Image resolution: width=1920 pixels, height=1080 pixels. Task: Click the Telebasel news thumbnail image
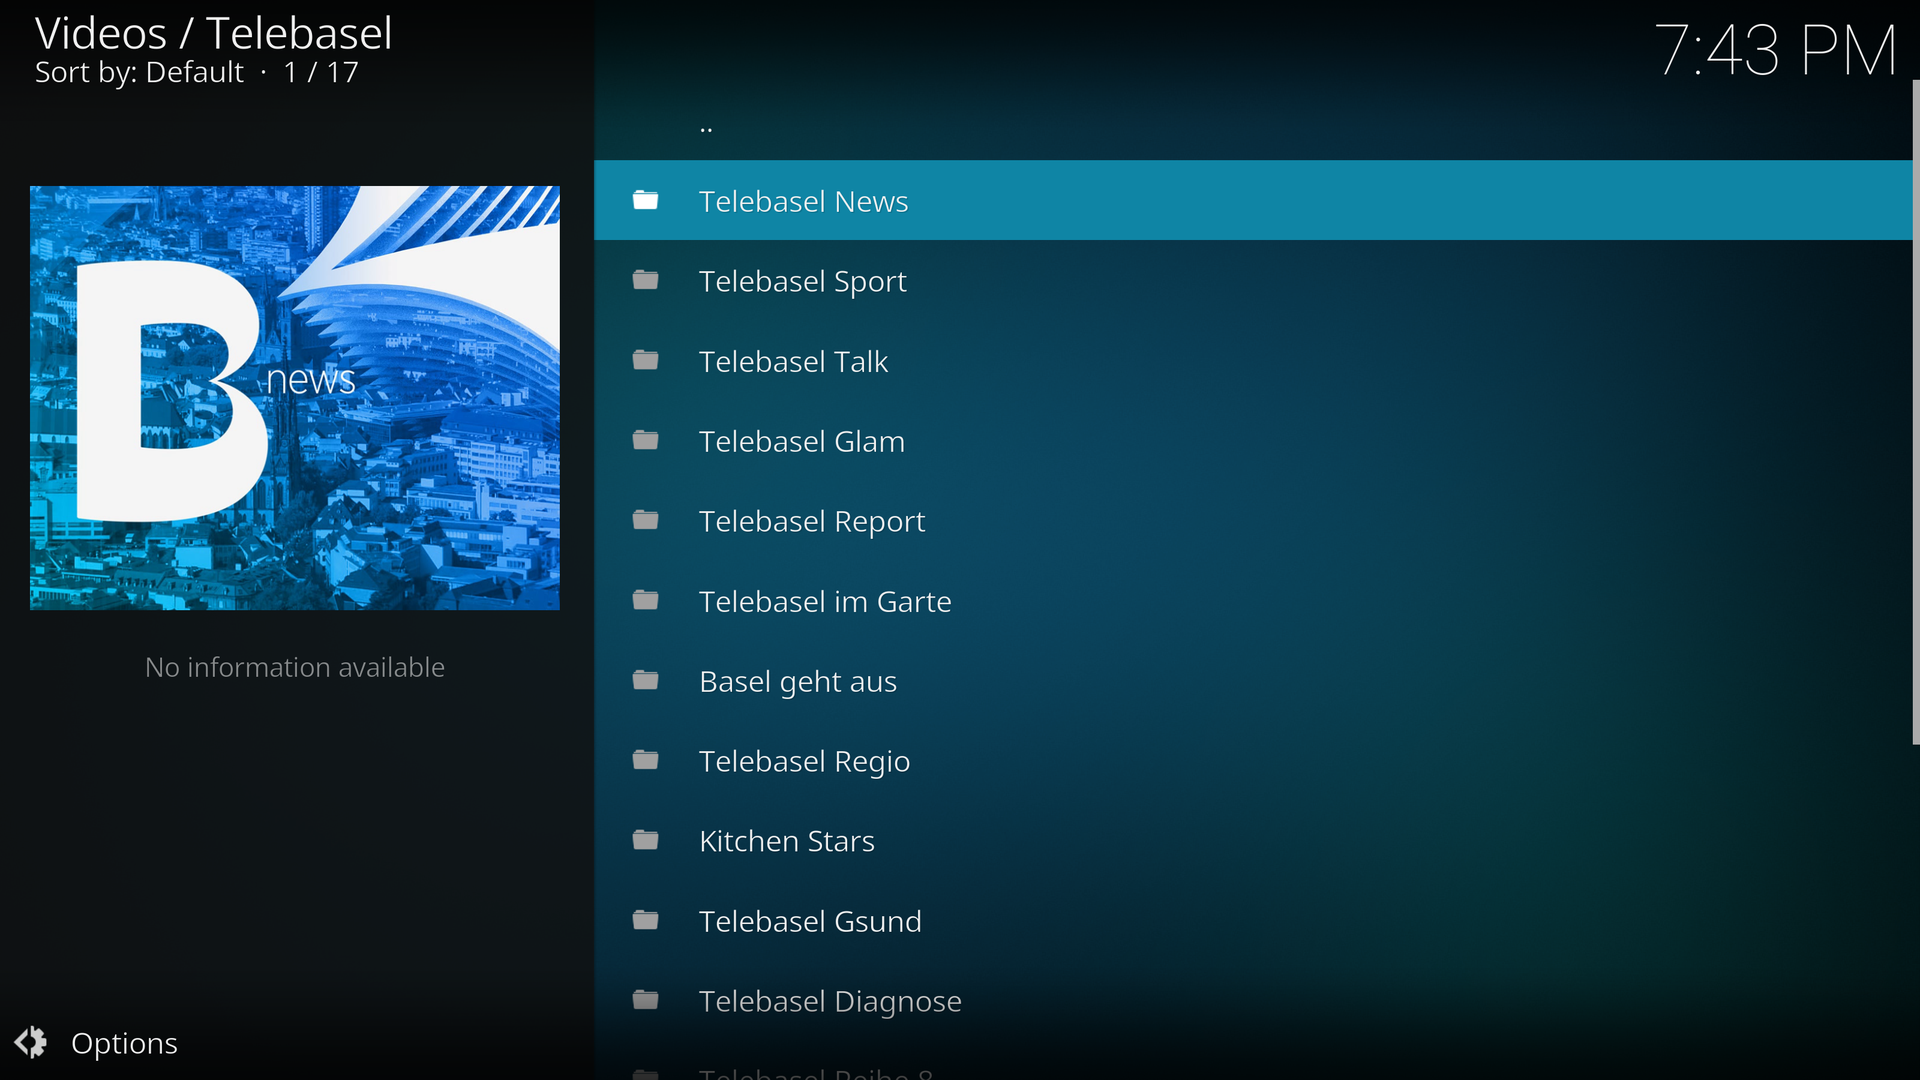tap(294, 397)
